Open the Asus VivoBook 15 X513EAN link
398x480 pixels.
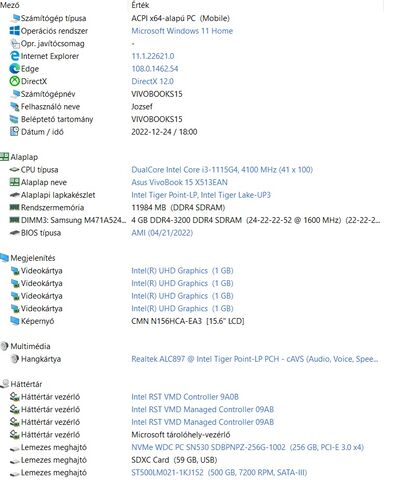pyautogui.click(x=179, y=182)
